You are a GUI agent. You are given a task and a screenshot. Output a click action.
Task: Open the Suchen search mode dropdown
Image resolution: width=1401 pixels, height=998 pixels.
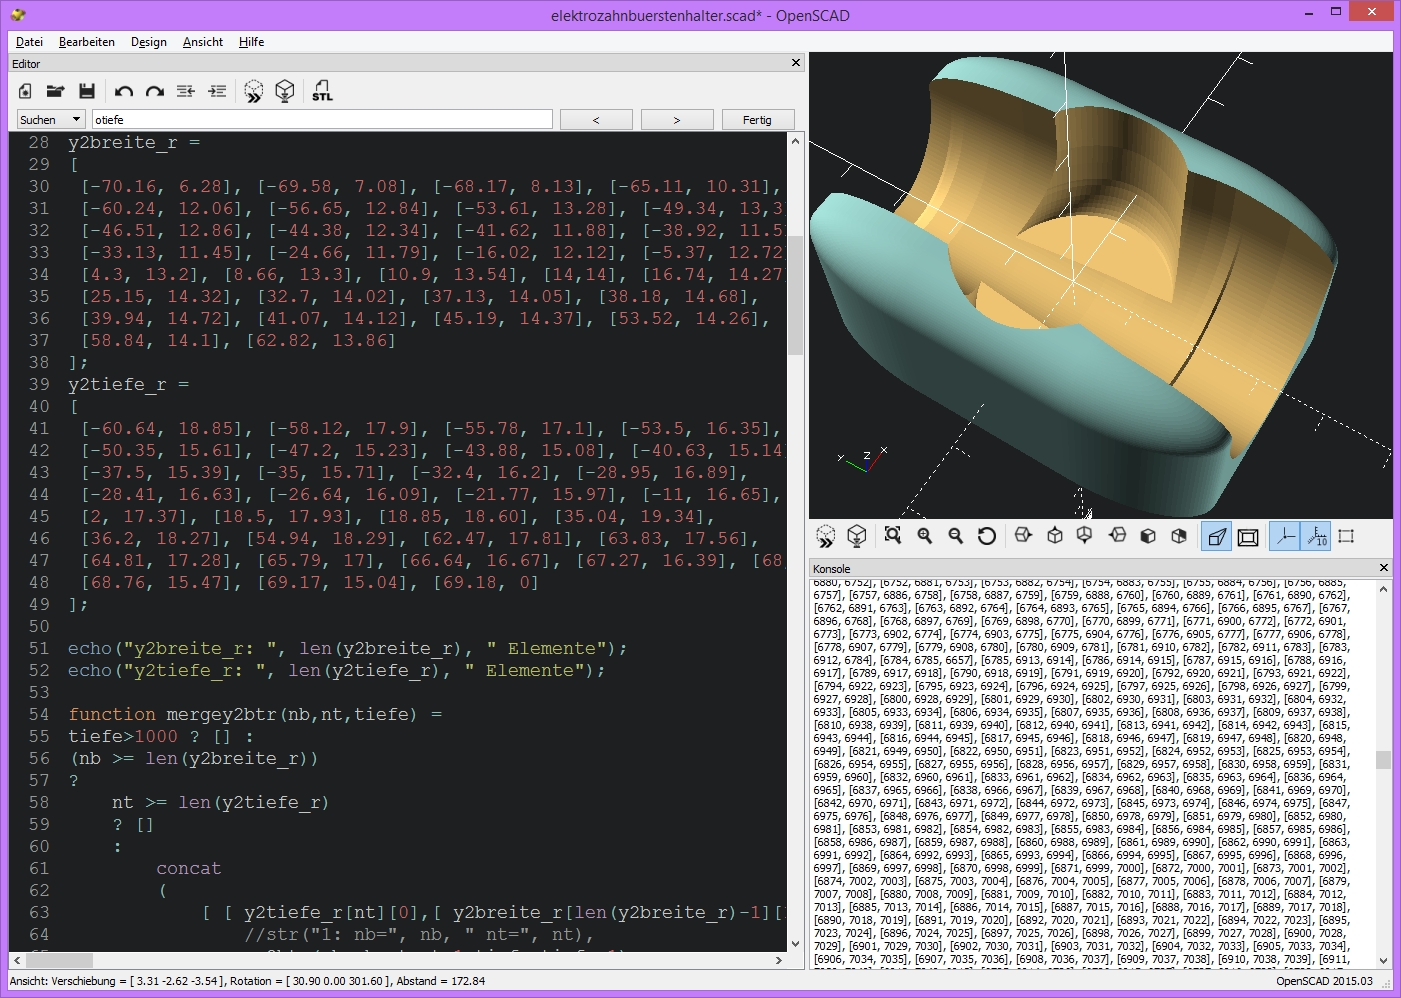50,120
